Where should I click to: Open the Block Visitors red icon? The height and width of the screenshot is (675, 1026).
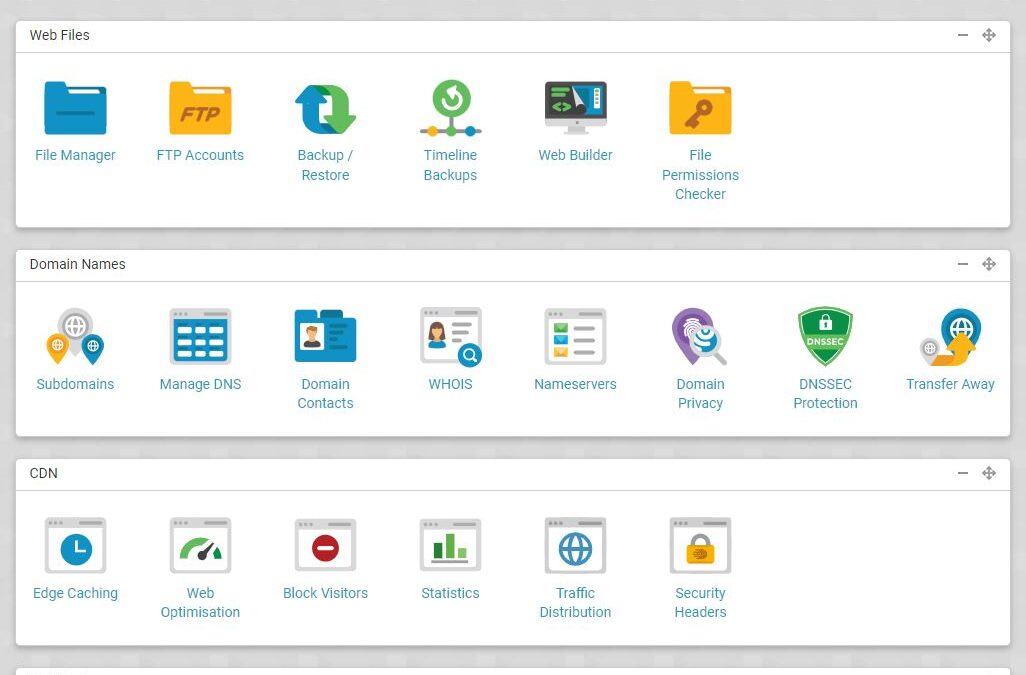point(325,545)
